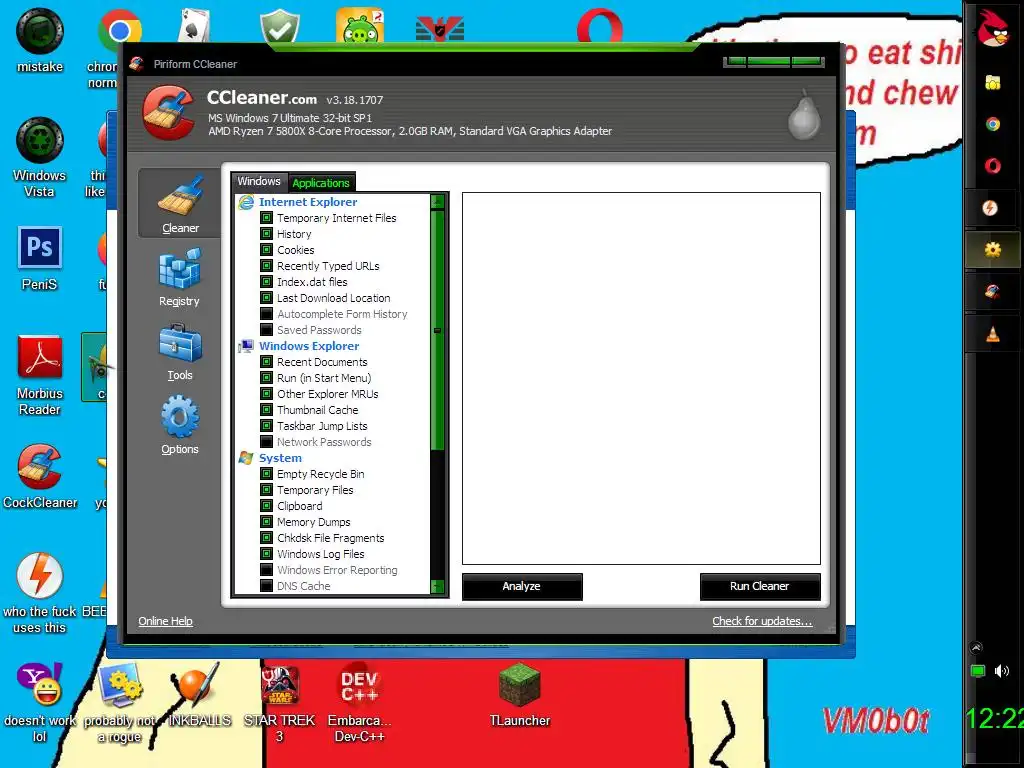The width and height of the screenshot is (1024, 768).
Task: Click the Windows Log Files label
Action: tap(321, 554)
